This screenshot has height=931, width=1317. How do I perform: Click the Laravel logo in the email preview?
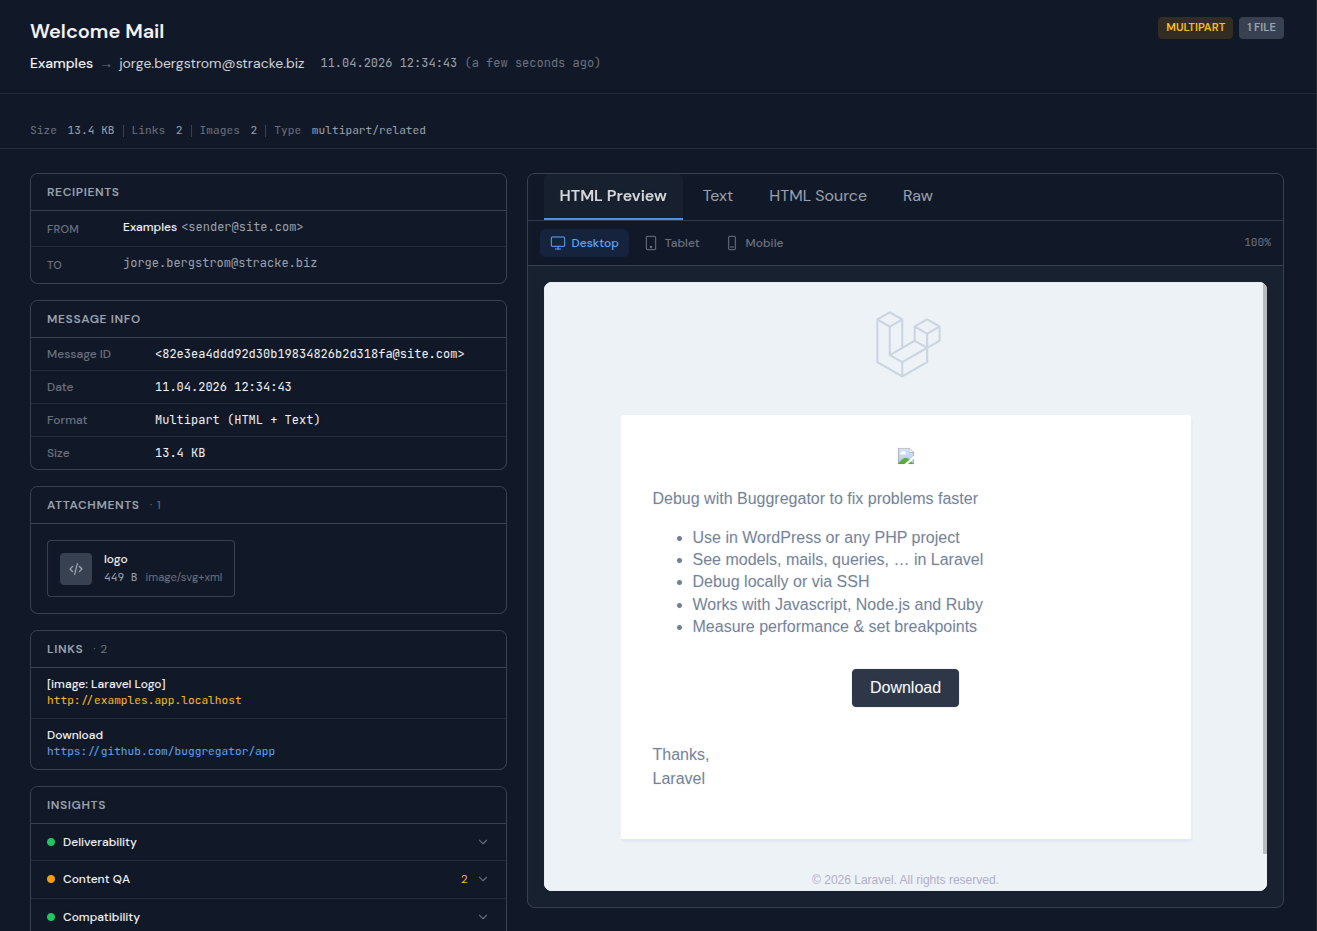[905, 344]
